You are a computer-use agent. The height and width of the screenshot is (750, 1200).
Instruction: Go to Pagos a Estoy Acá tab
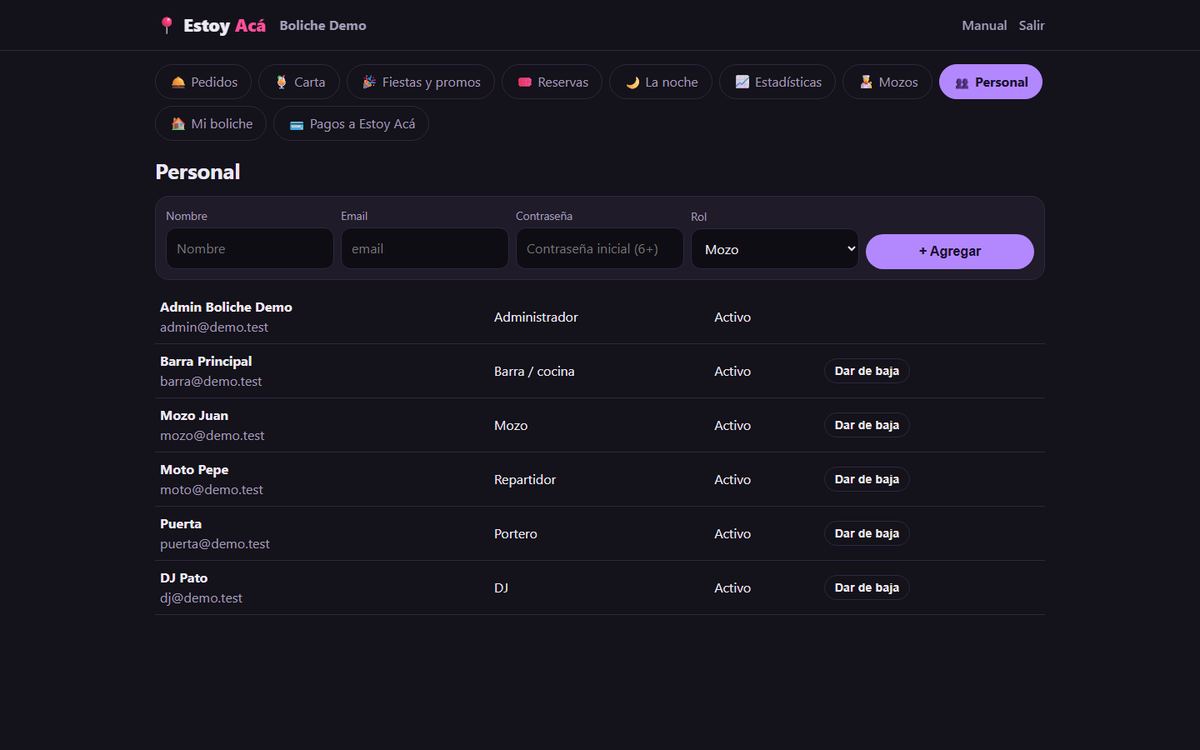click(x=351, y=124)
